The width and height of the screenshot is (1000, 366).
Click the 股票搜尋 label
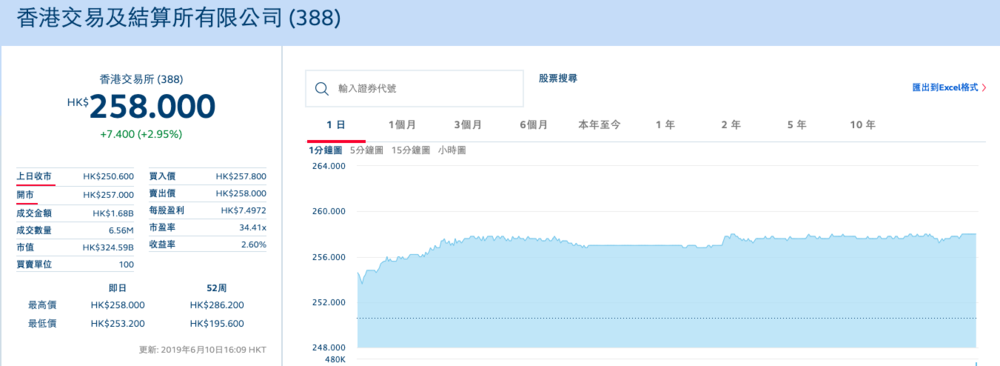pos(558,78)
